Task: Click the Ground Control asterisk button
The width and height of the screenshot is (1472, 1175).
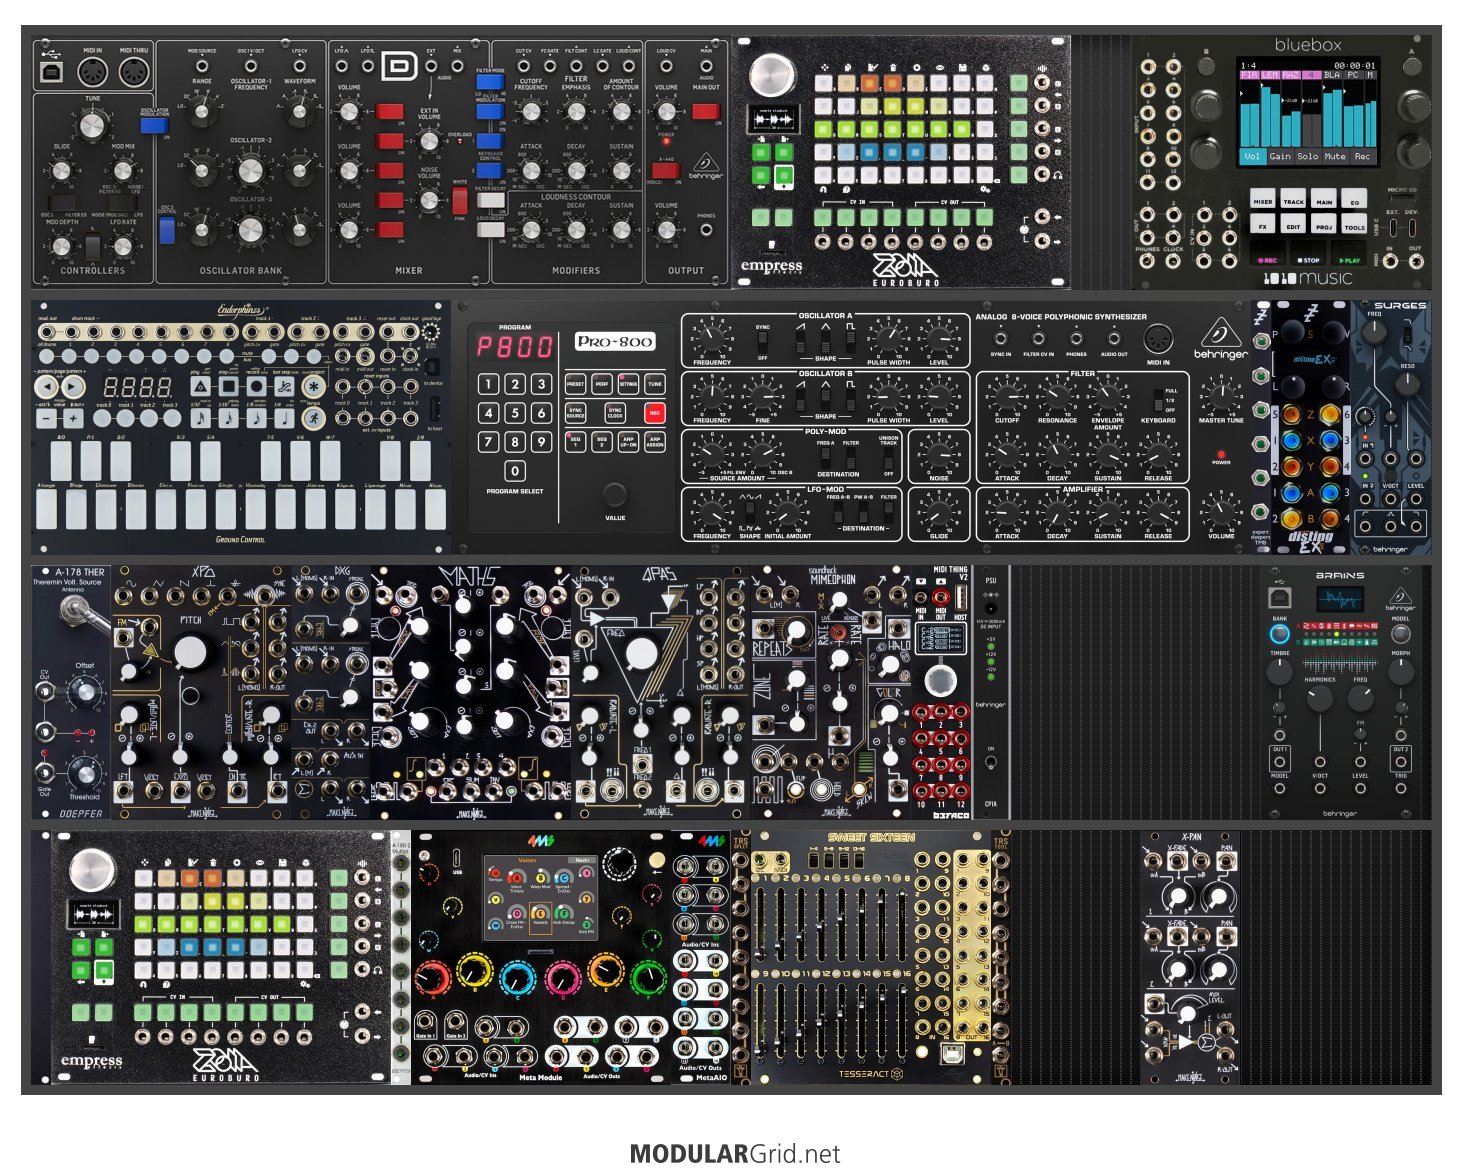Action: [x=315, y=387]
